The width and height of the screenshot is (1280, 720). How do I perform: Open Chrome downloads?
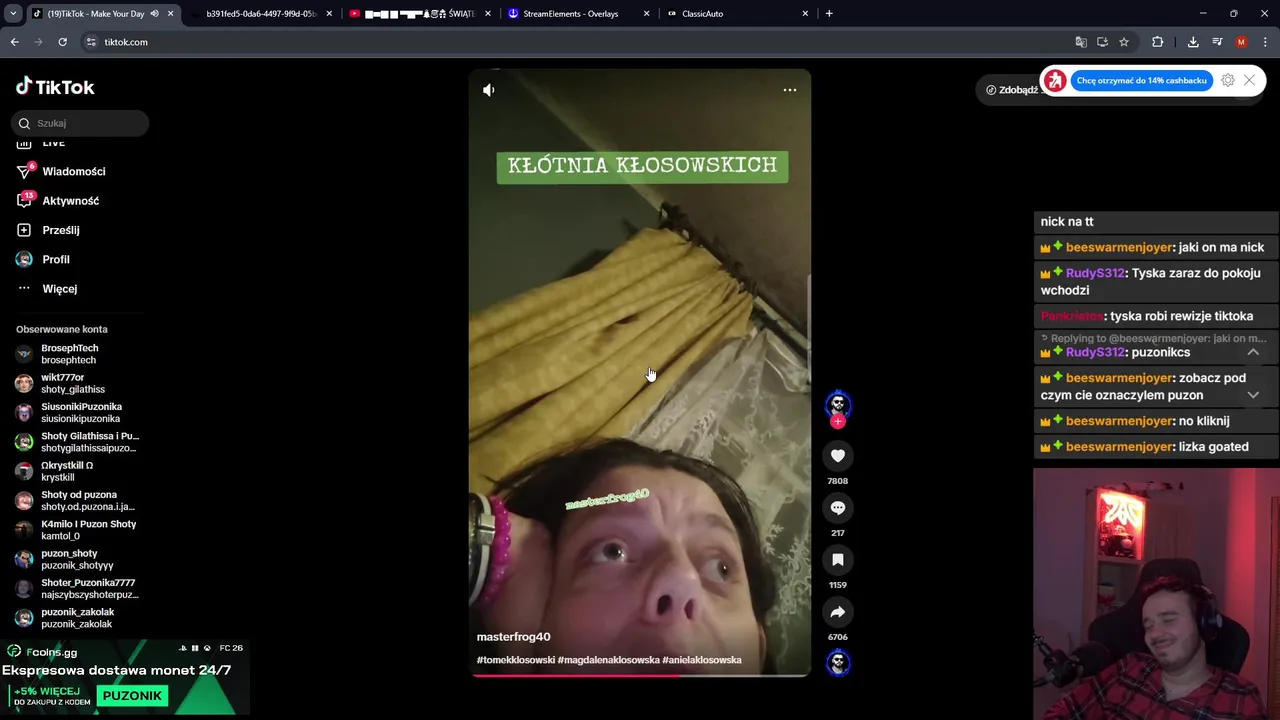[1193, 42]
